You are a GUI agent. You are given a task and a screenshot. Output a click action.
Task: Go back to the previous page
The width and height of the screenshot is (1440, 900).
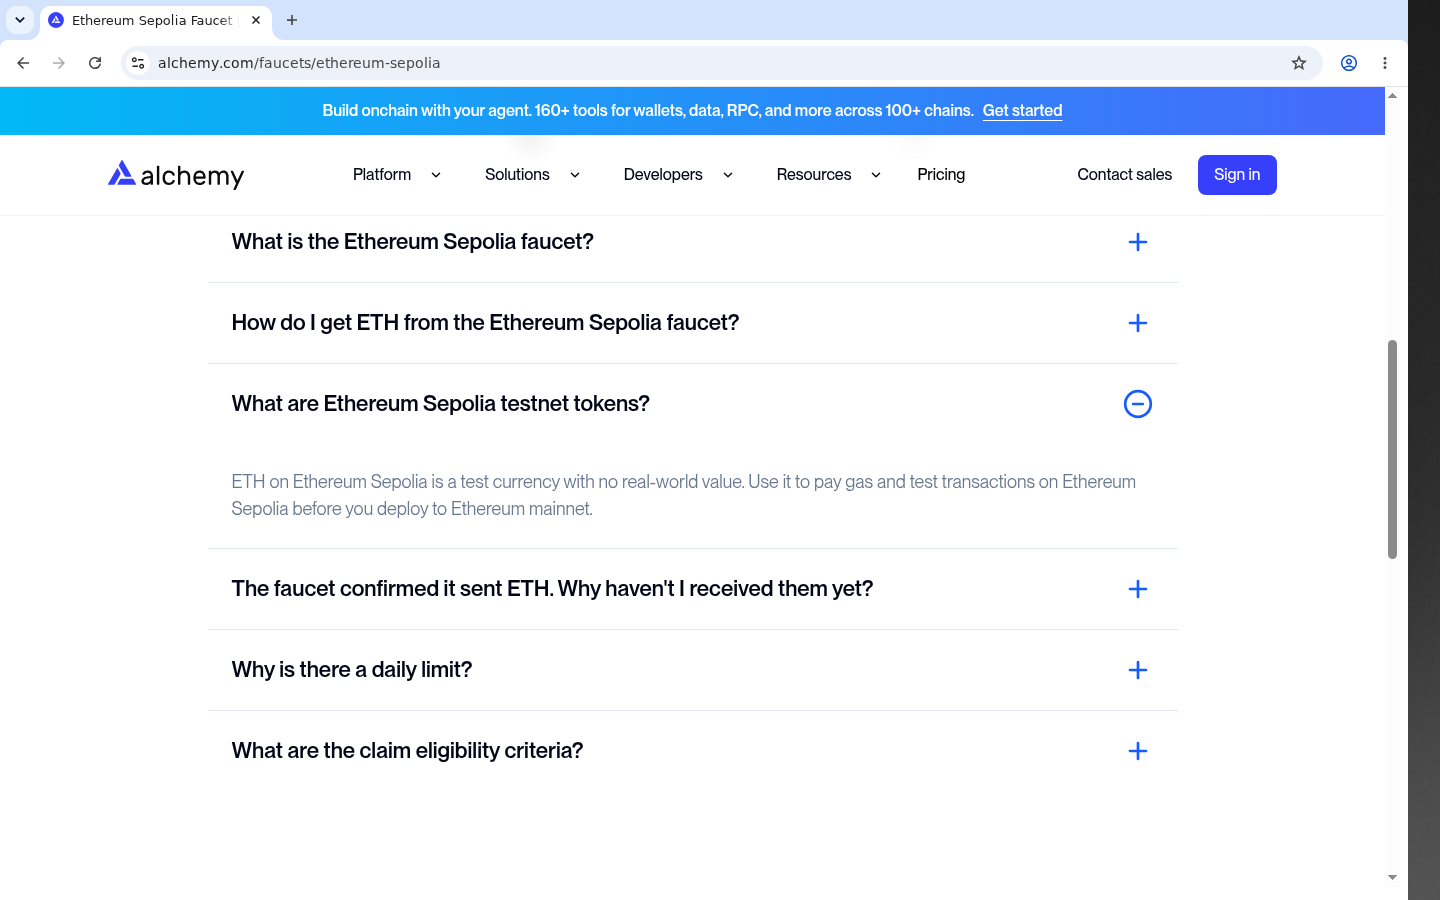tap(23, 63)
